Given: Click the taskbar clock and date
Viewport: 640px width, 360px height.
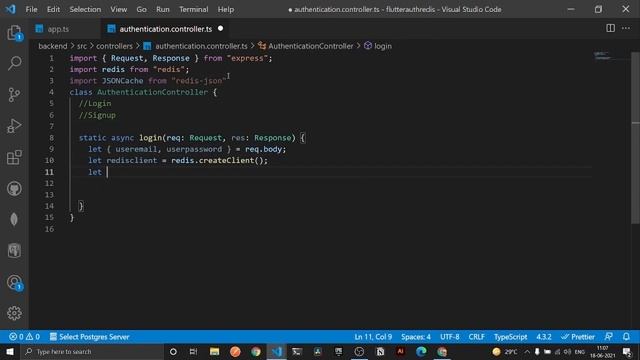Looking at the screenshot, I should 602,351.
